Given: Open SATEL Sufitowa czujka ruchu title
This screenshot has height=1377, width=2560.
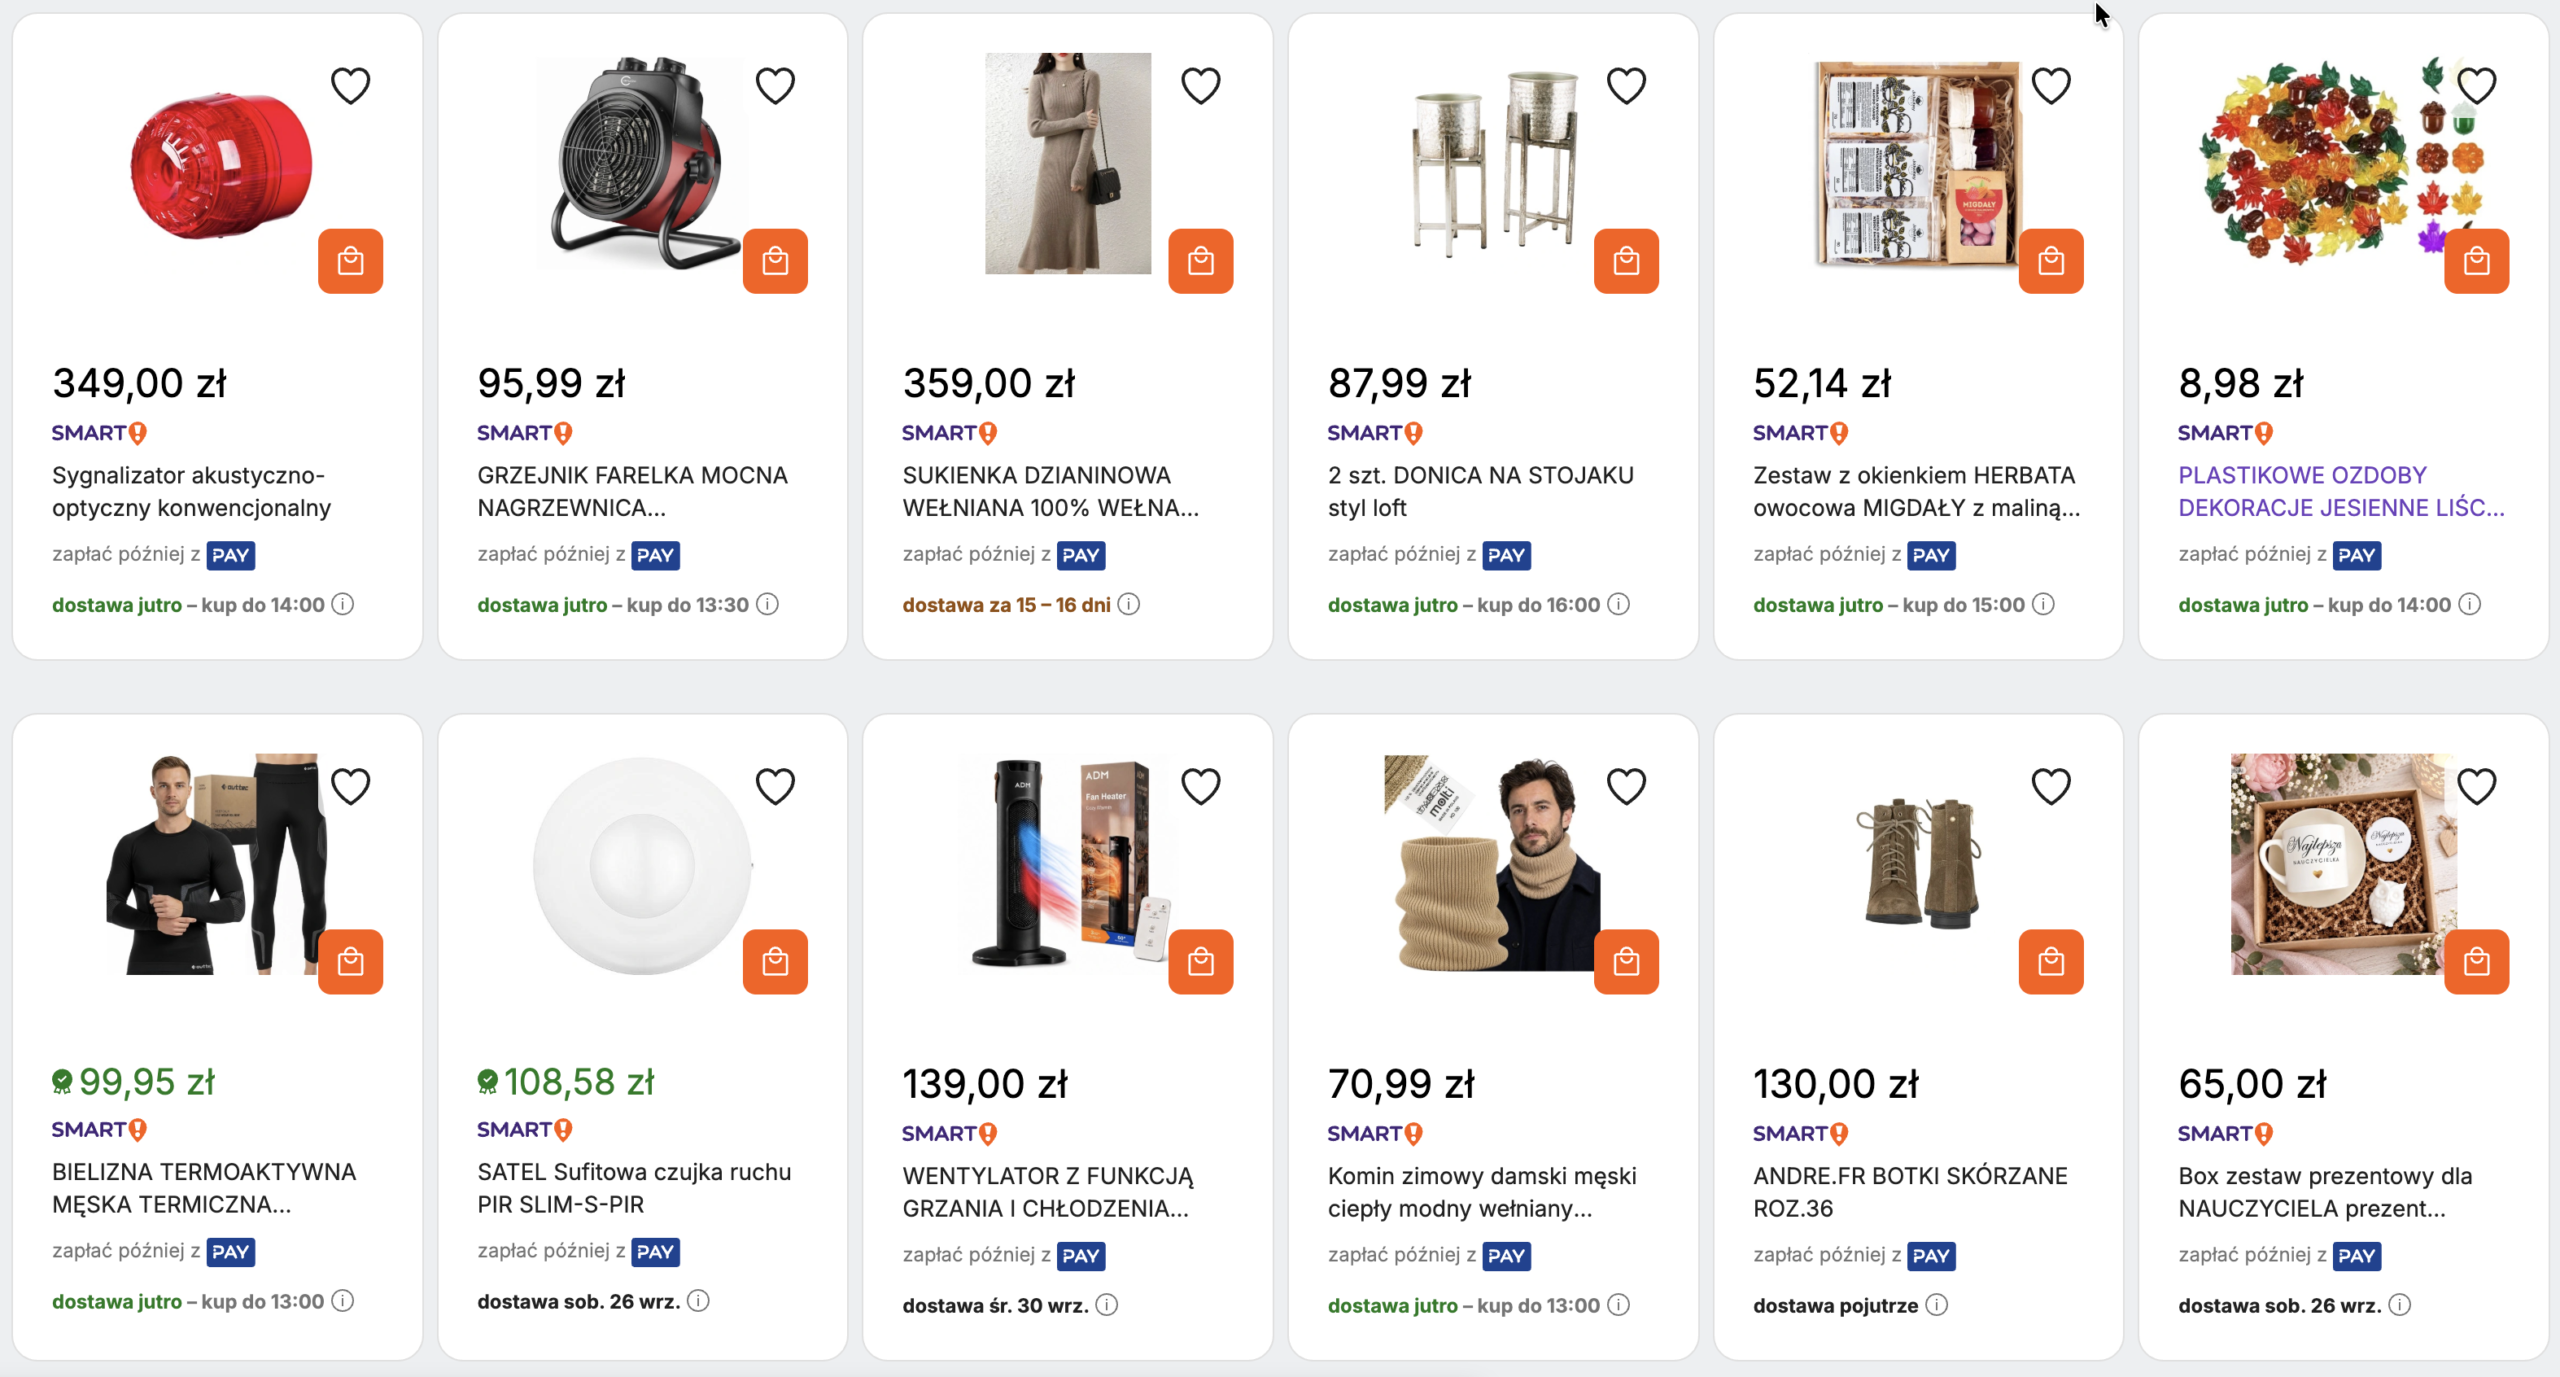Looking at the screenshot, I should click(x=634, y=1188).
